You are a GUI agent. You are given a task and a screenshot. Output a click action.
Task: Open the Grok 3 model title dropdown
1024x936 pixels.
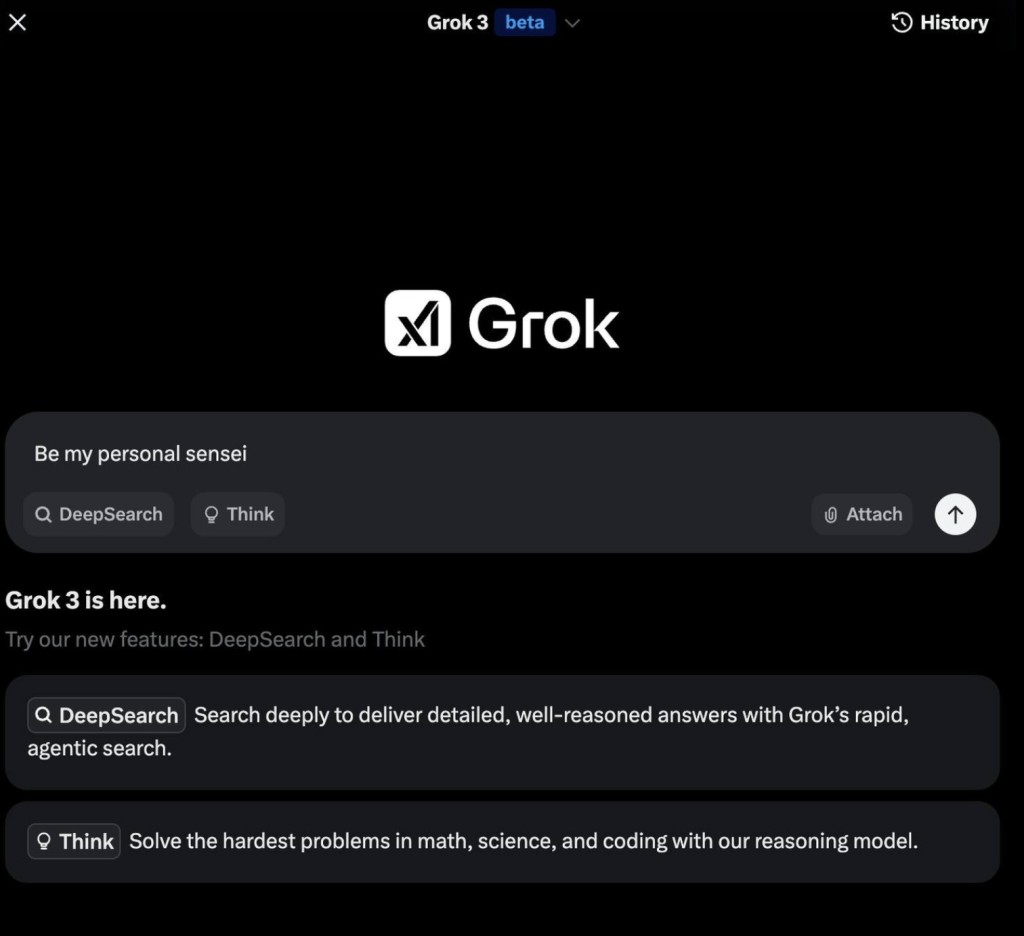point(457,23)
